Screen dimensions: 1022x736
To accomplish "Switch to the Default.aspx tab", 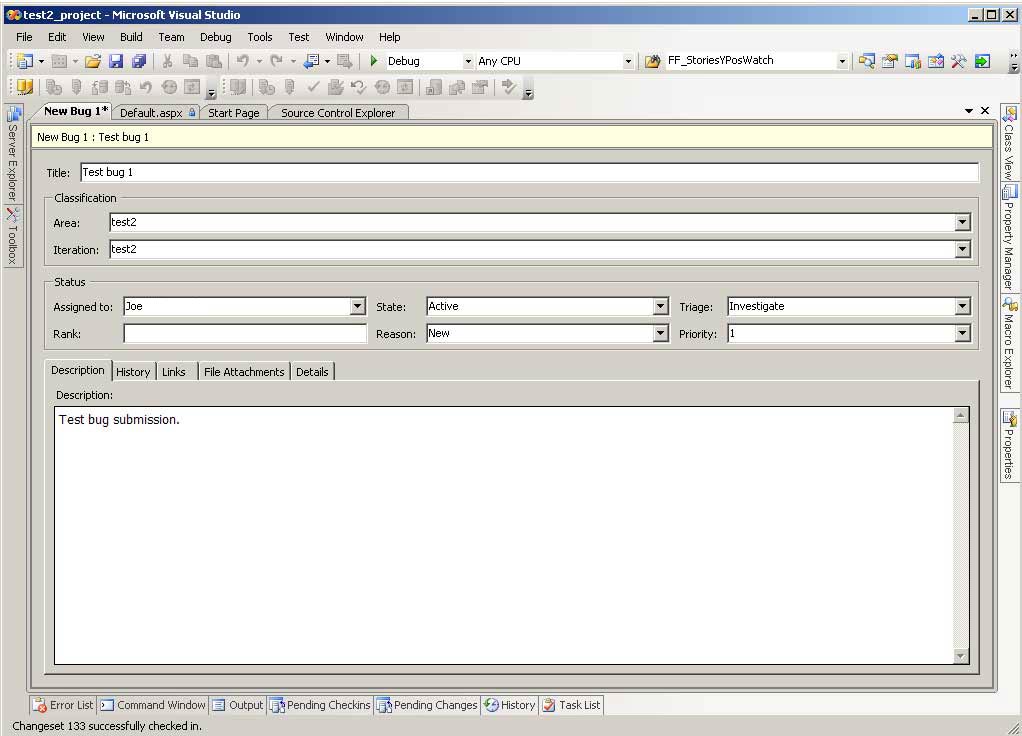I will 156,113.
